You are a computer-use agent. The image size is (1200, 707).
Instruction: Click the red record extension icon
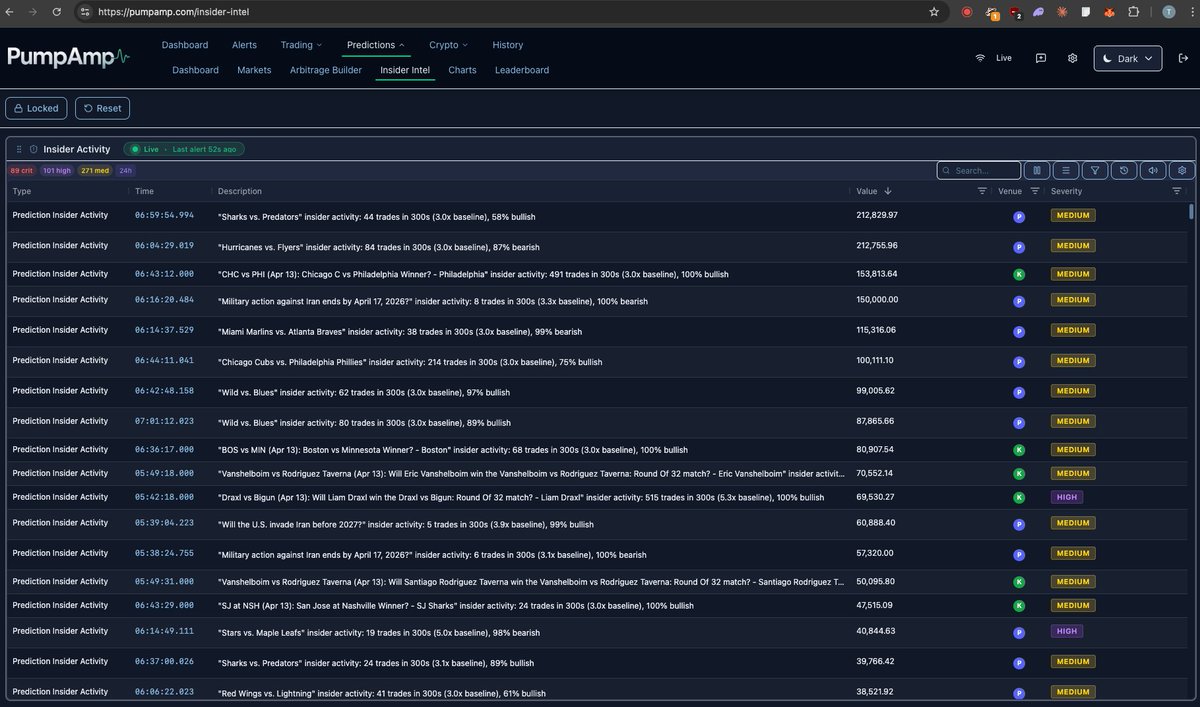[x=966, y=12]
